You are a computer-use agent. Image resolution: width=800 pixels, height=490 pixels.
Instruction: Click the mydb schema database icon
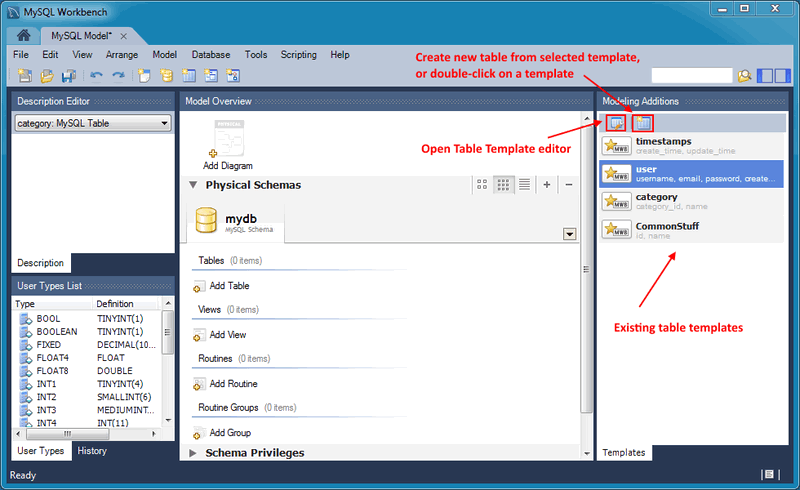tap(206, 220)
